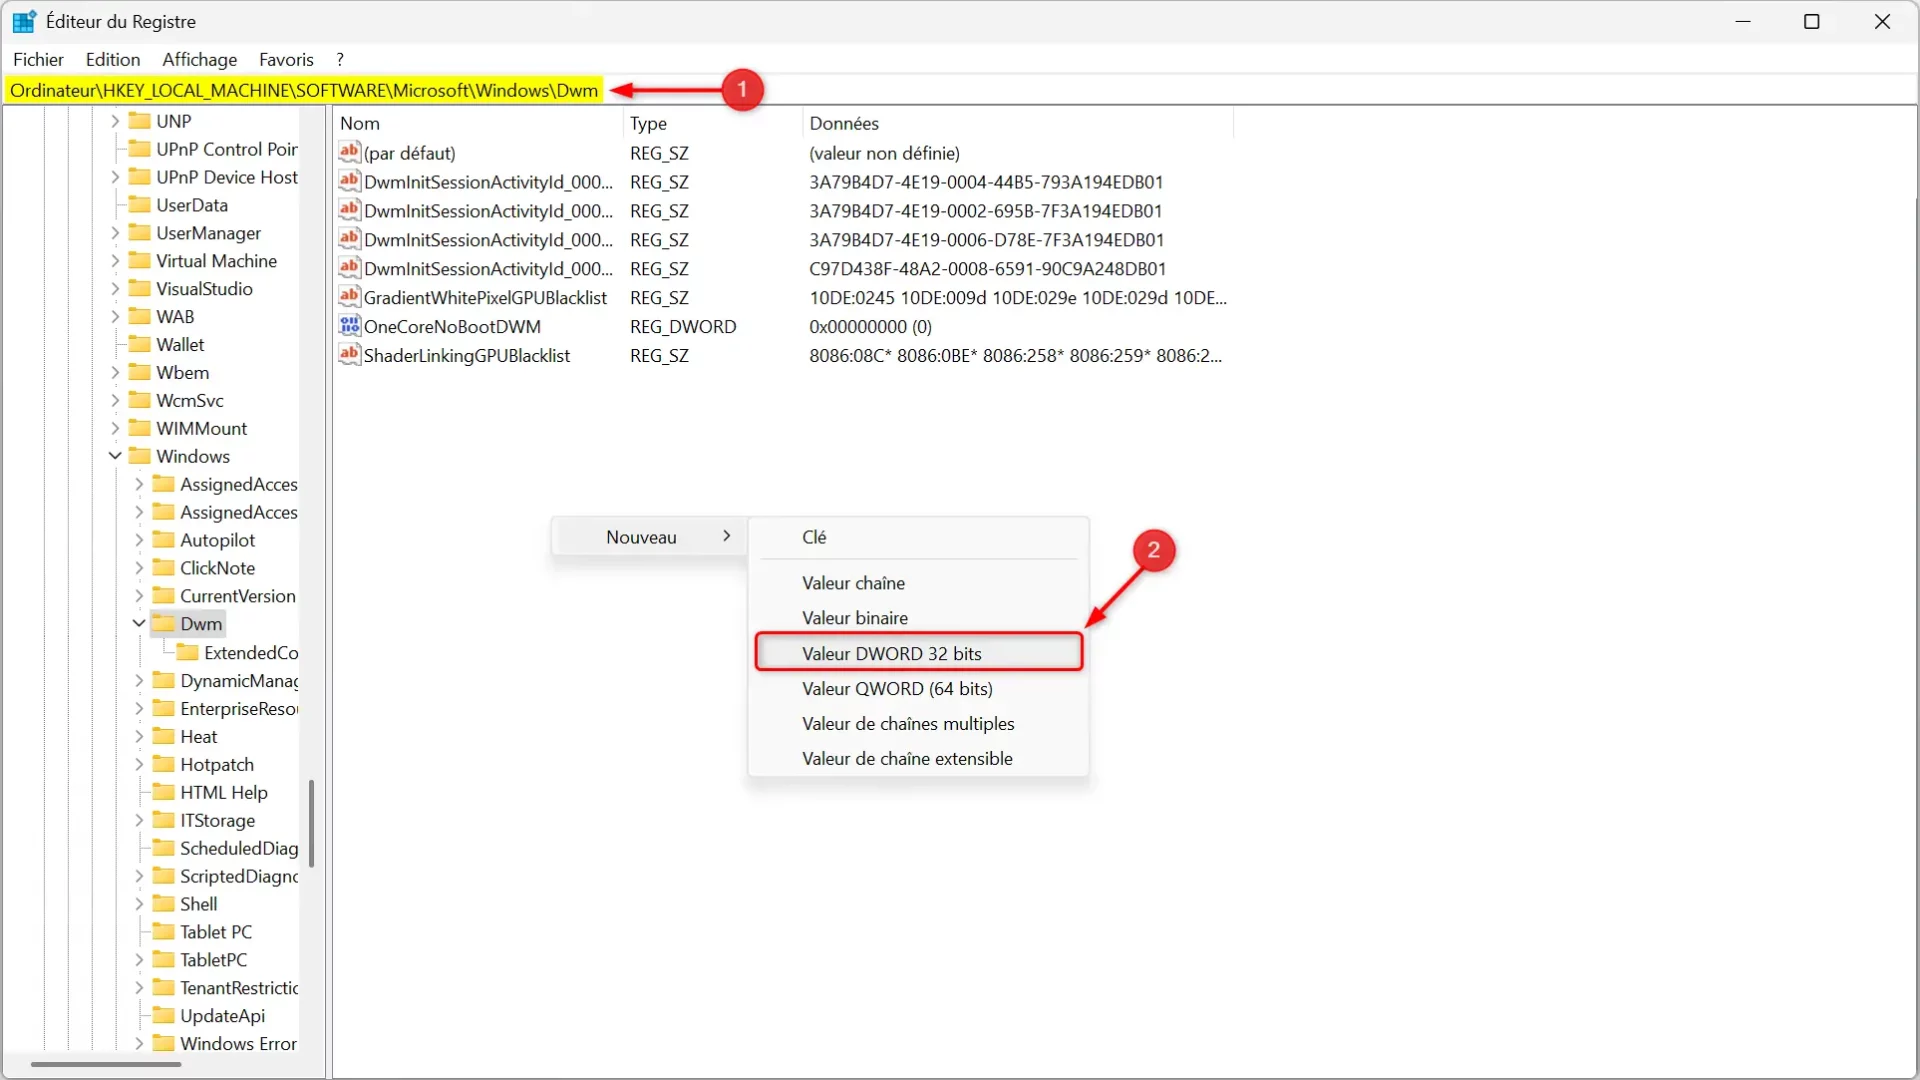The width and height of the screenshot is (1920, 1080).
Task: Click the WAB folder icon
Action: pyautogui.click(x=139, y=316)
